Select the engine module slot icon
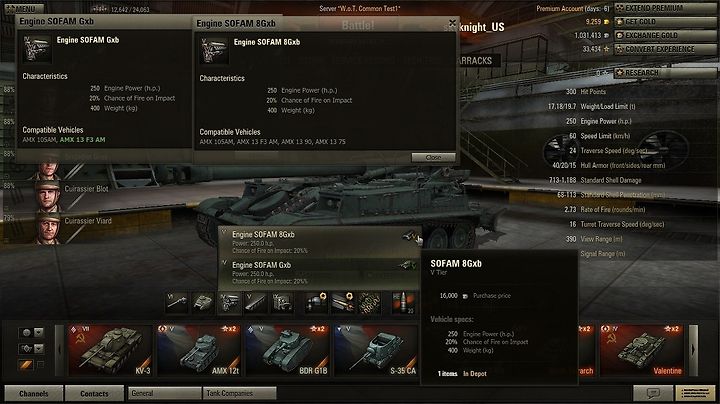720x404 pixels. 229,303
